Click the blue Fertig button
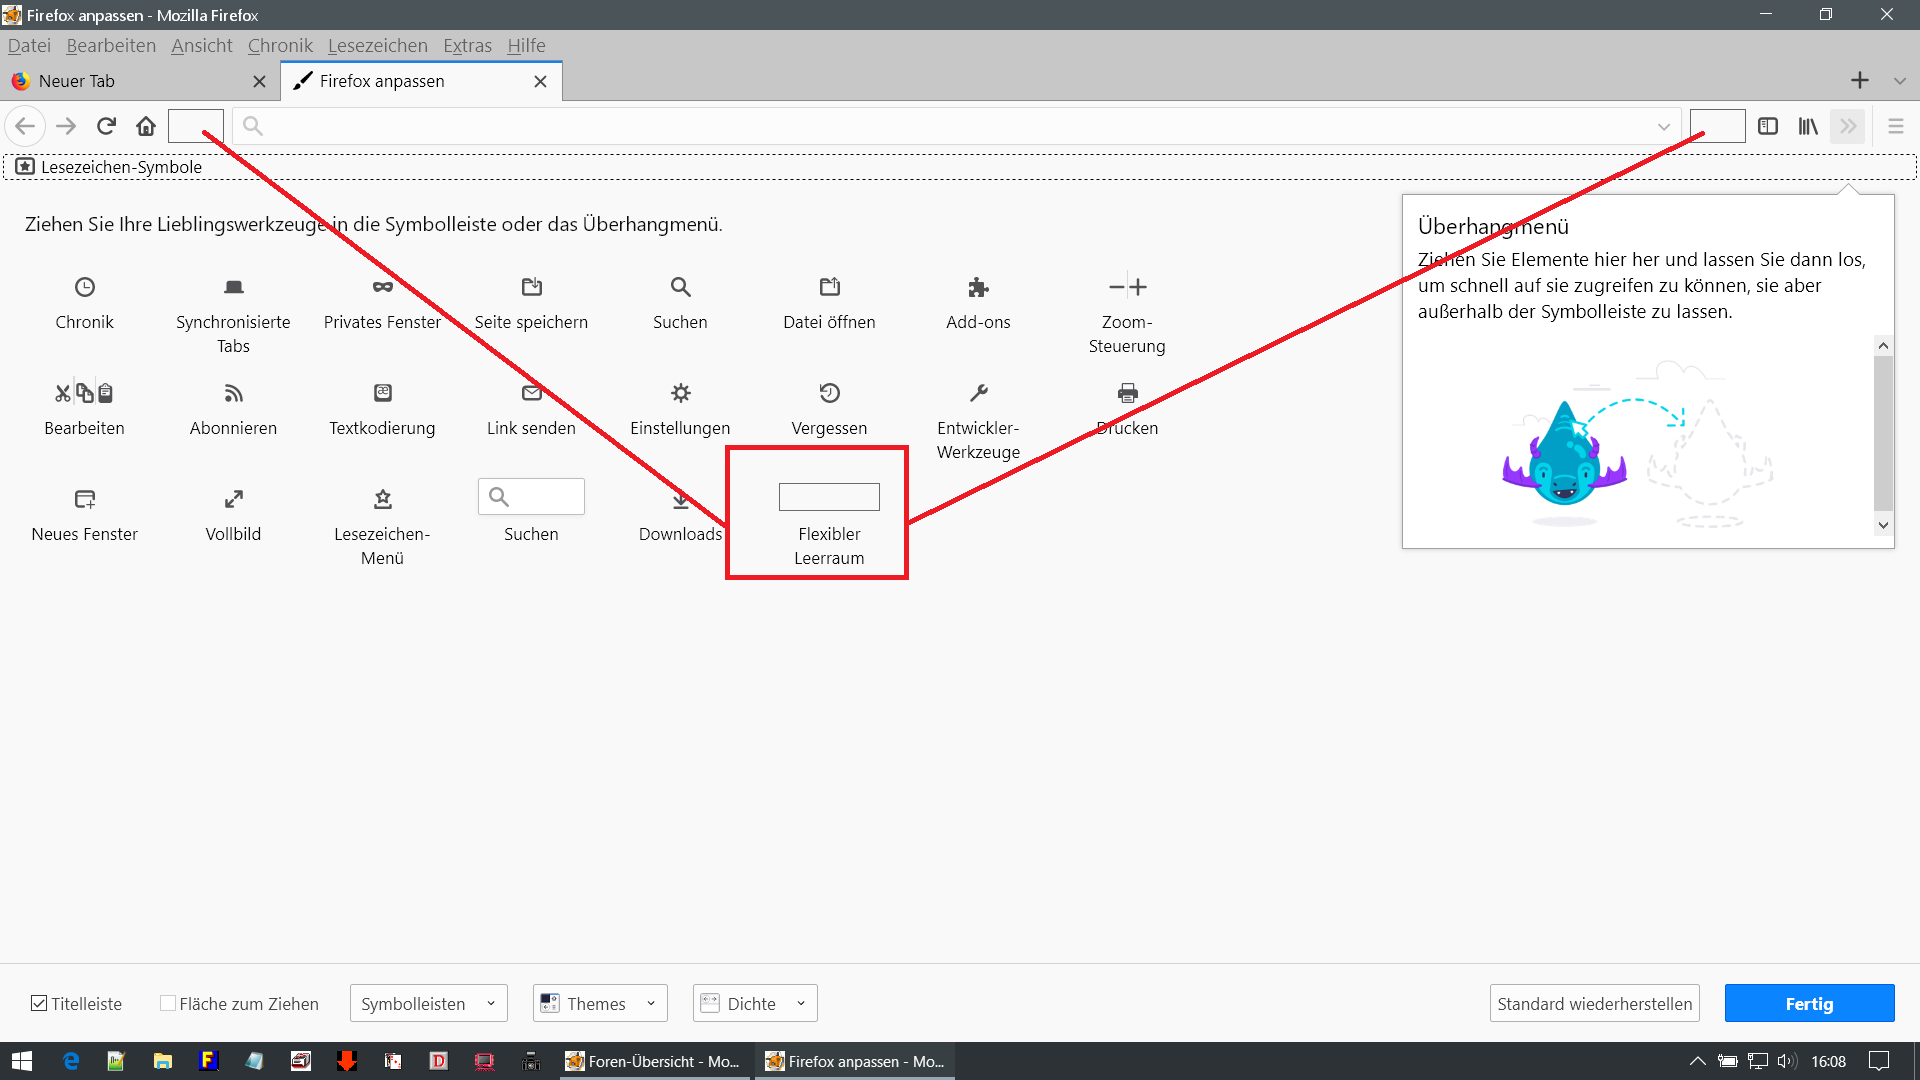This screenshot has width=1920, height=1080. coord(1809,1003)
